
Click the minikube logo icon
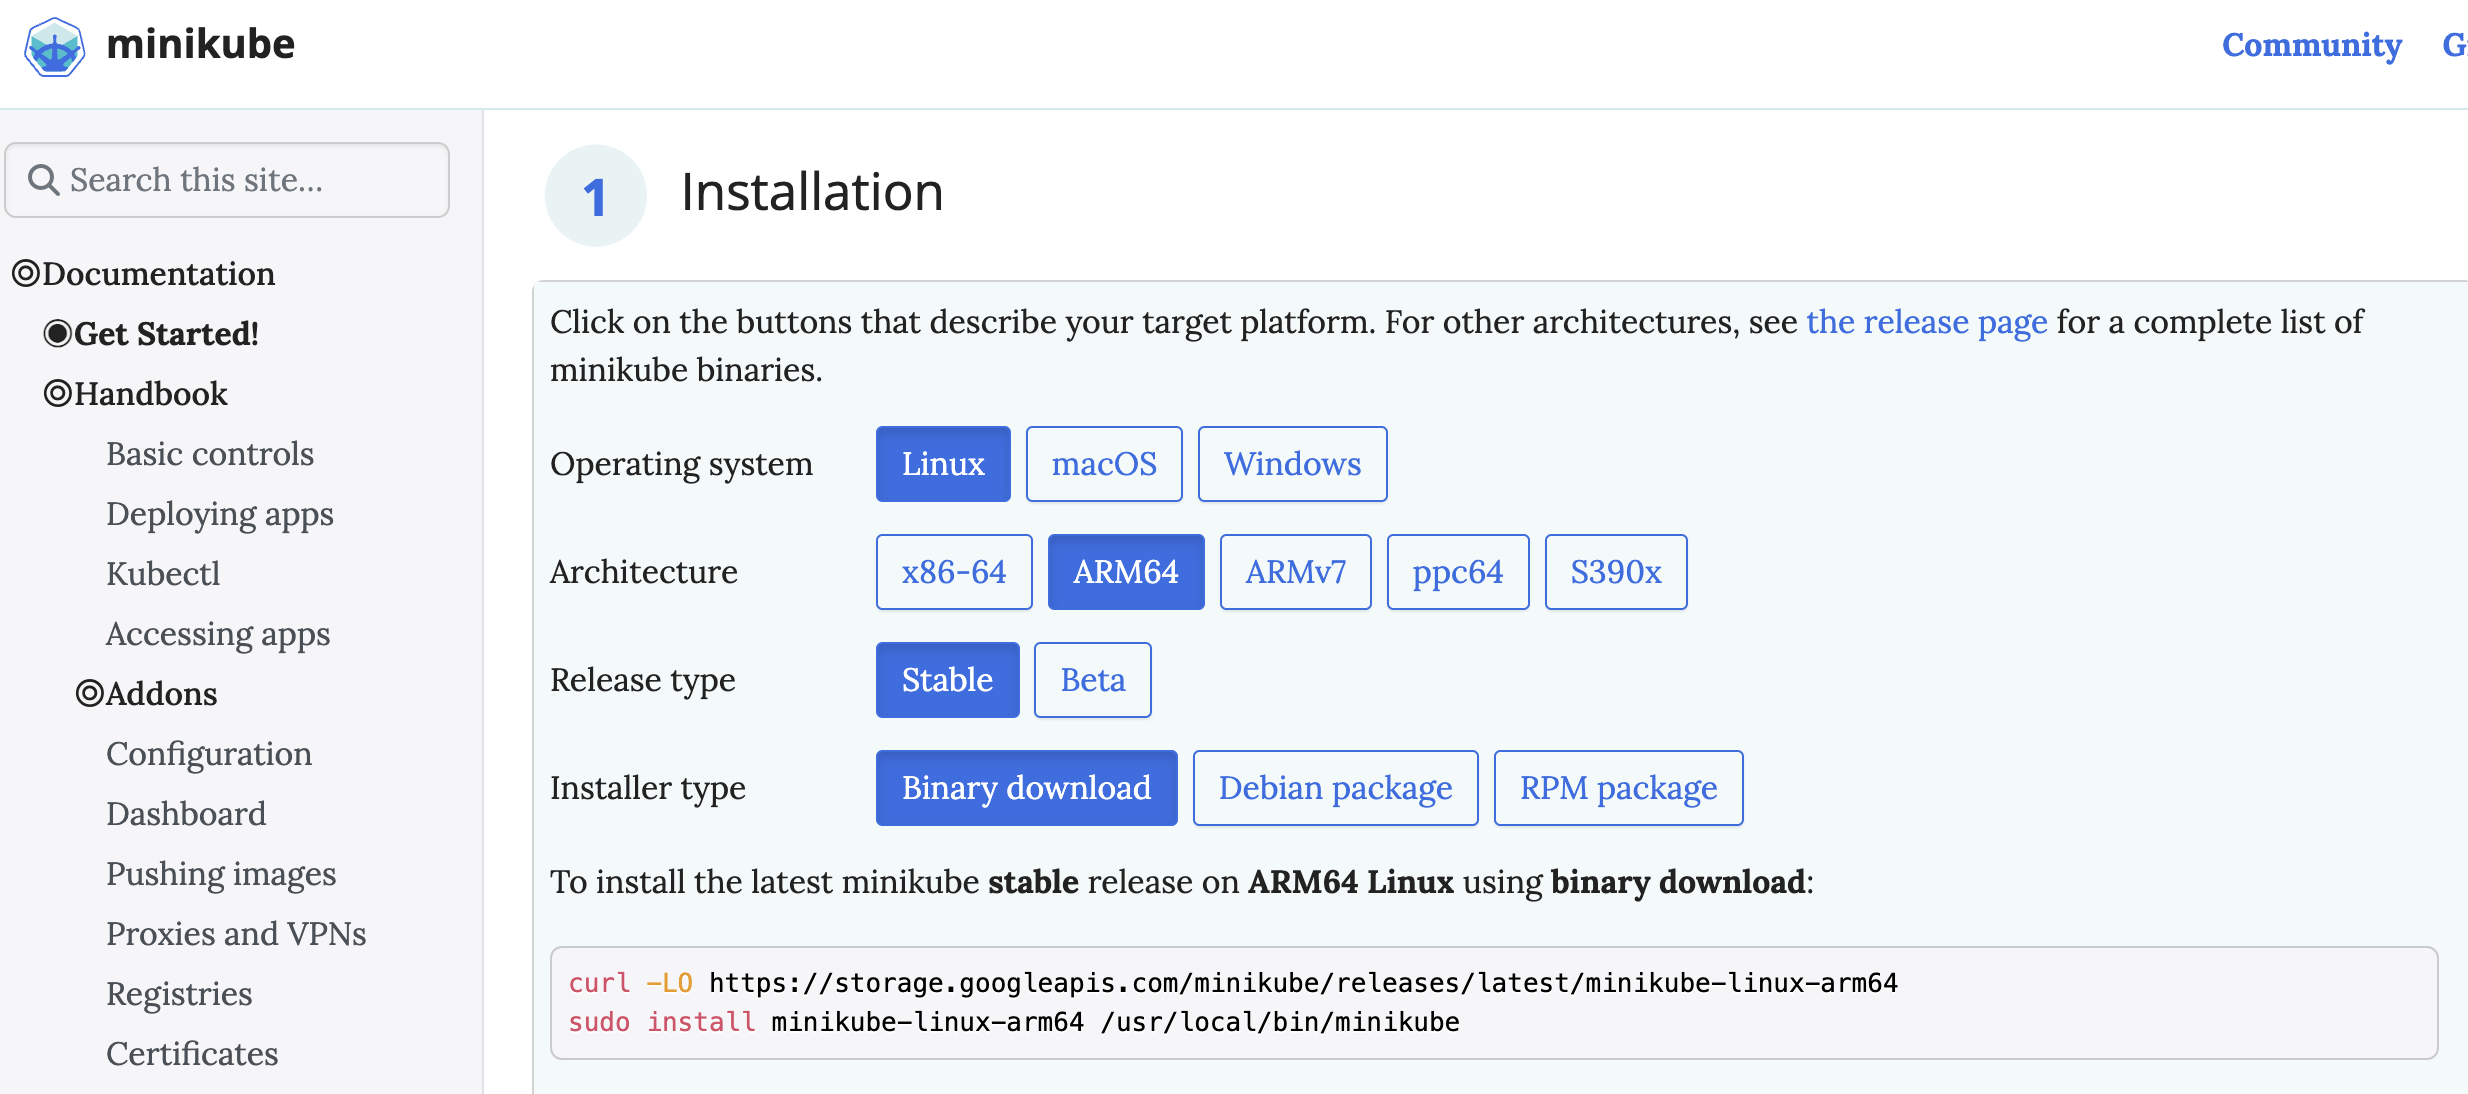click(54, 46)
